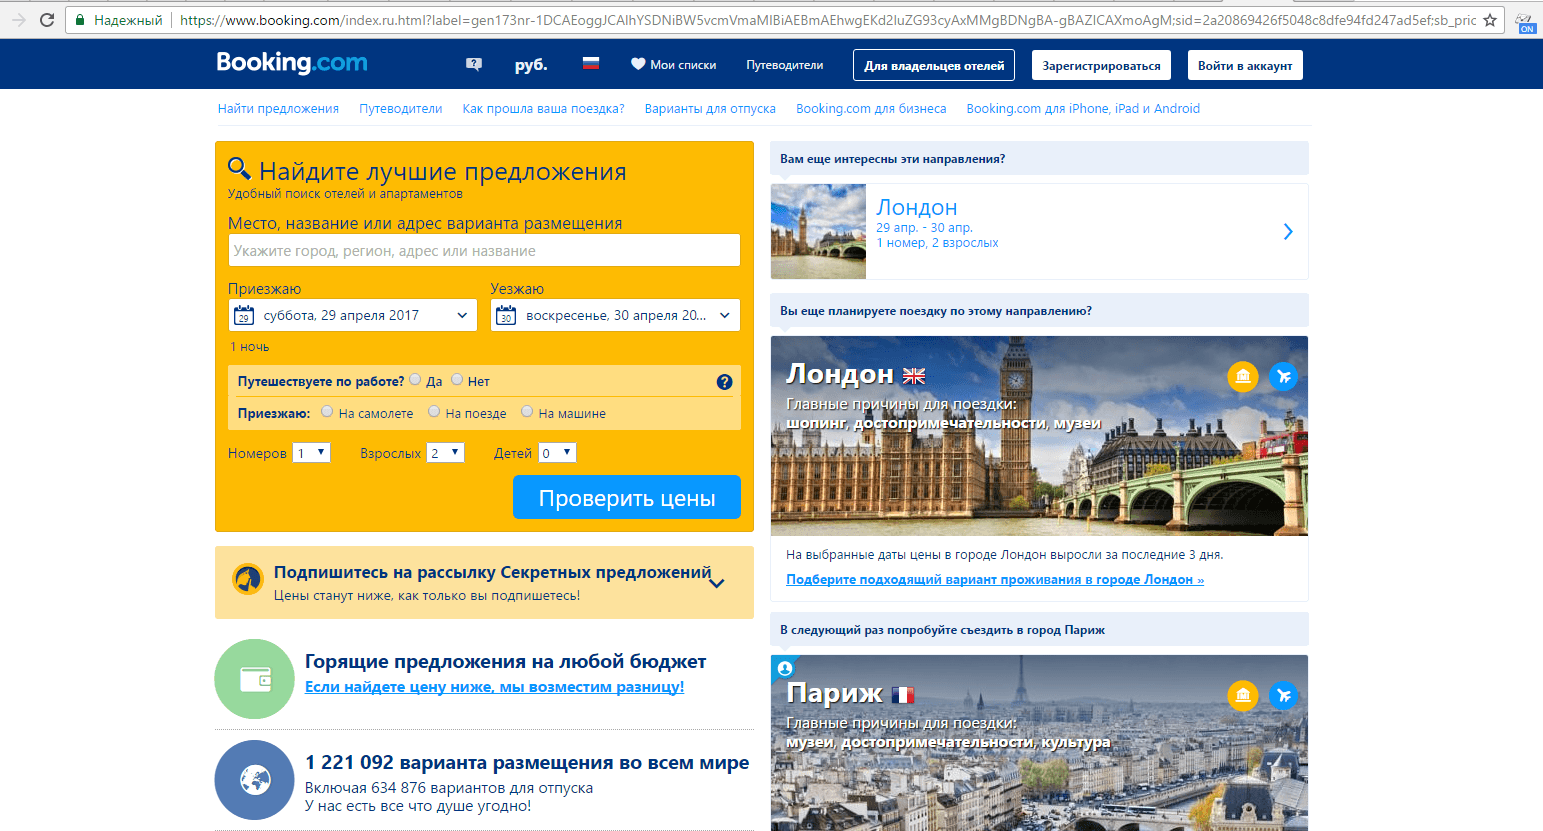
Task: Click the Проверить цены button
Action: (x=627, y=497)
